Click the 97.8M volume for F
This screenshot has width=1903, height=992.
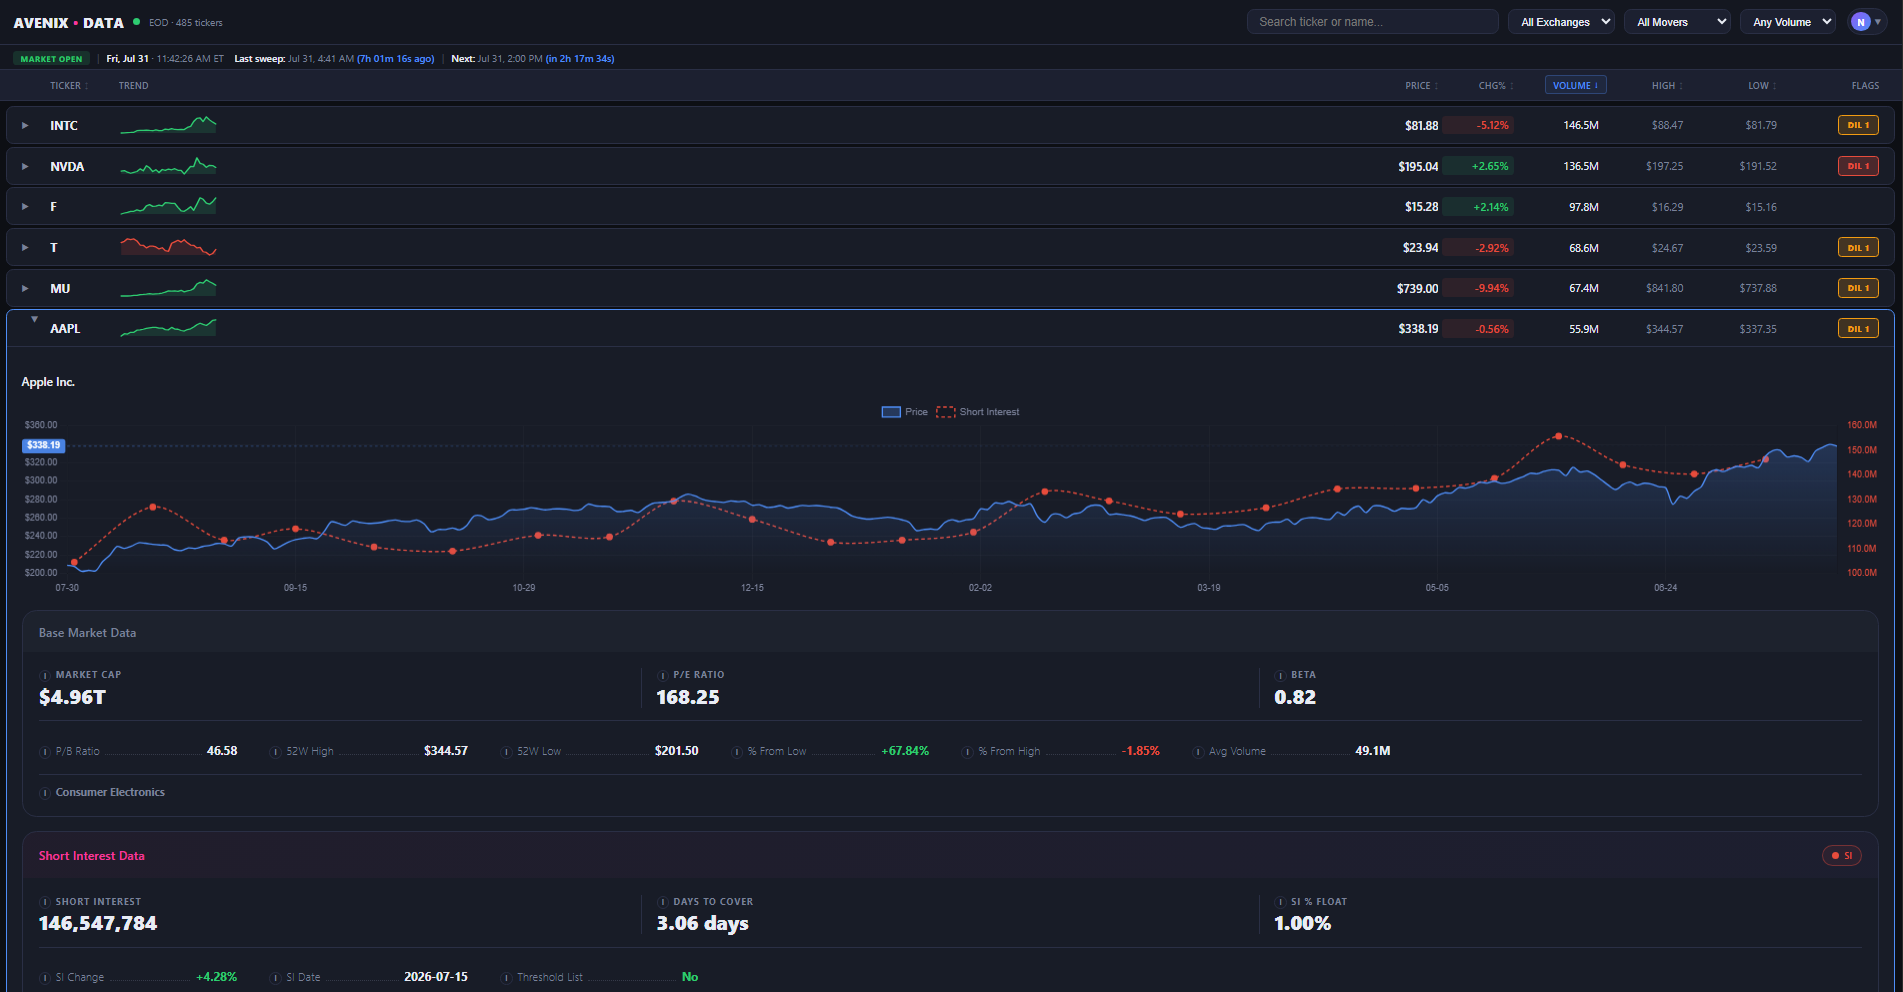tap(1583, 207)
